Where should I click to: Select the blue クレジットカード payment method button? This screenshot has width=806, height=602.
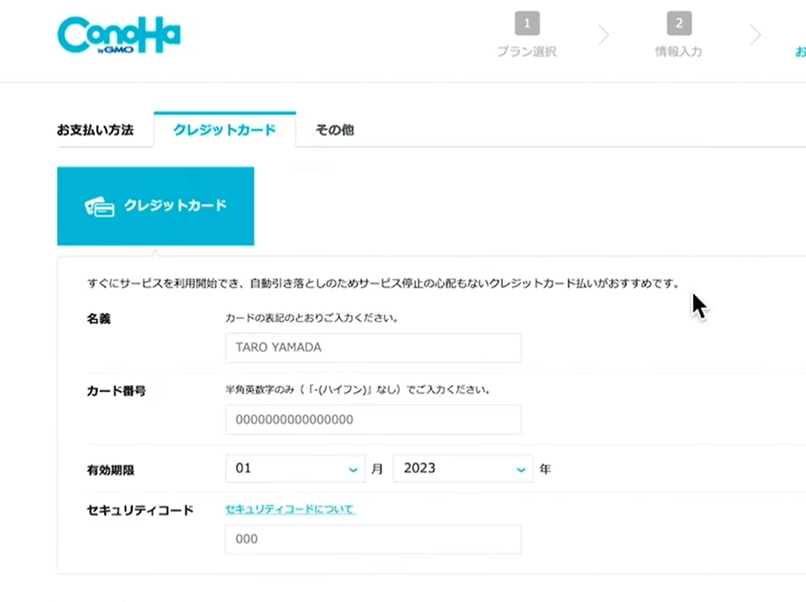(155, 205)
